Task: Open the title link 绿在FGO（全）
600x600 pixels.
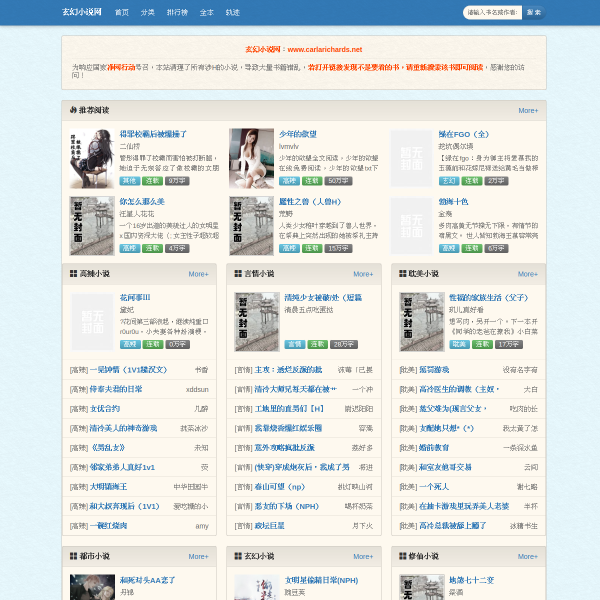Action: 464,134
